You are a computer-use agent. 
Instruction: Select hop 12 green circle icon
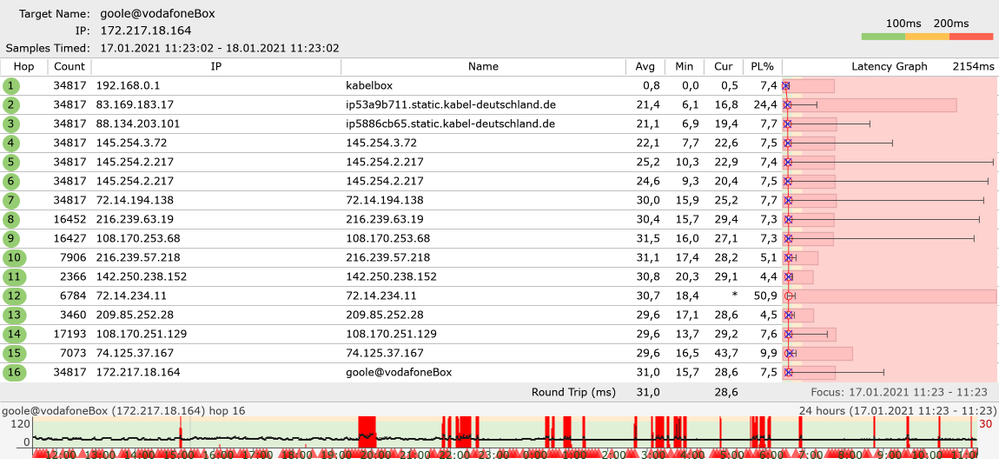click(x=15, y=296)
